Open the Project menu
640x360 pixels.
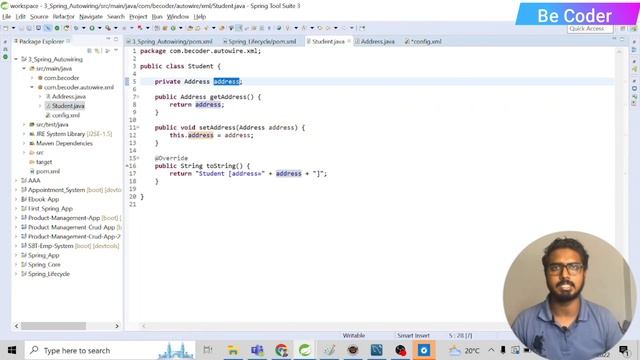138,17
